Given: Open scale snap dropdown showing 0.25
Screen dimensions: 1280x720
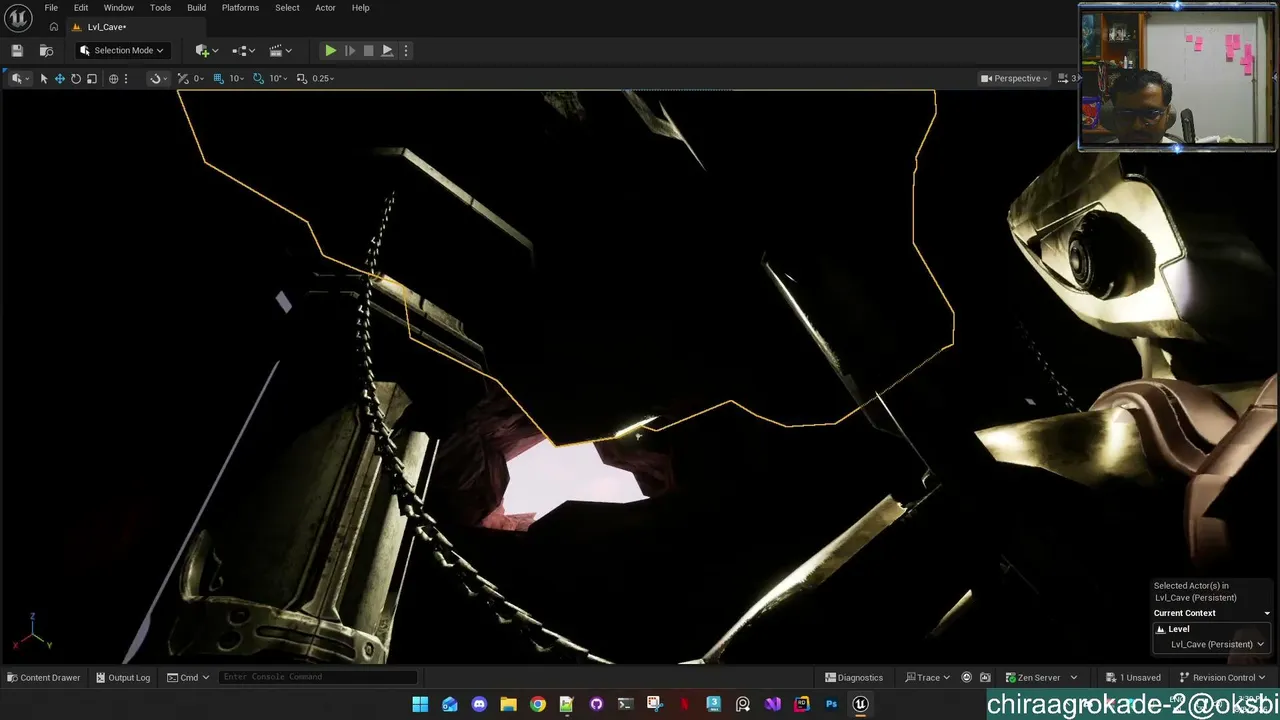Looking at the screenshot, I should [323, 78].
